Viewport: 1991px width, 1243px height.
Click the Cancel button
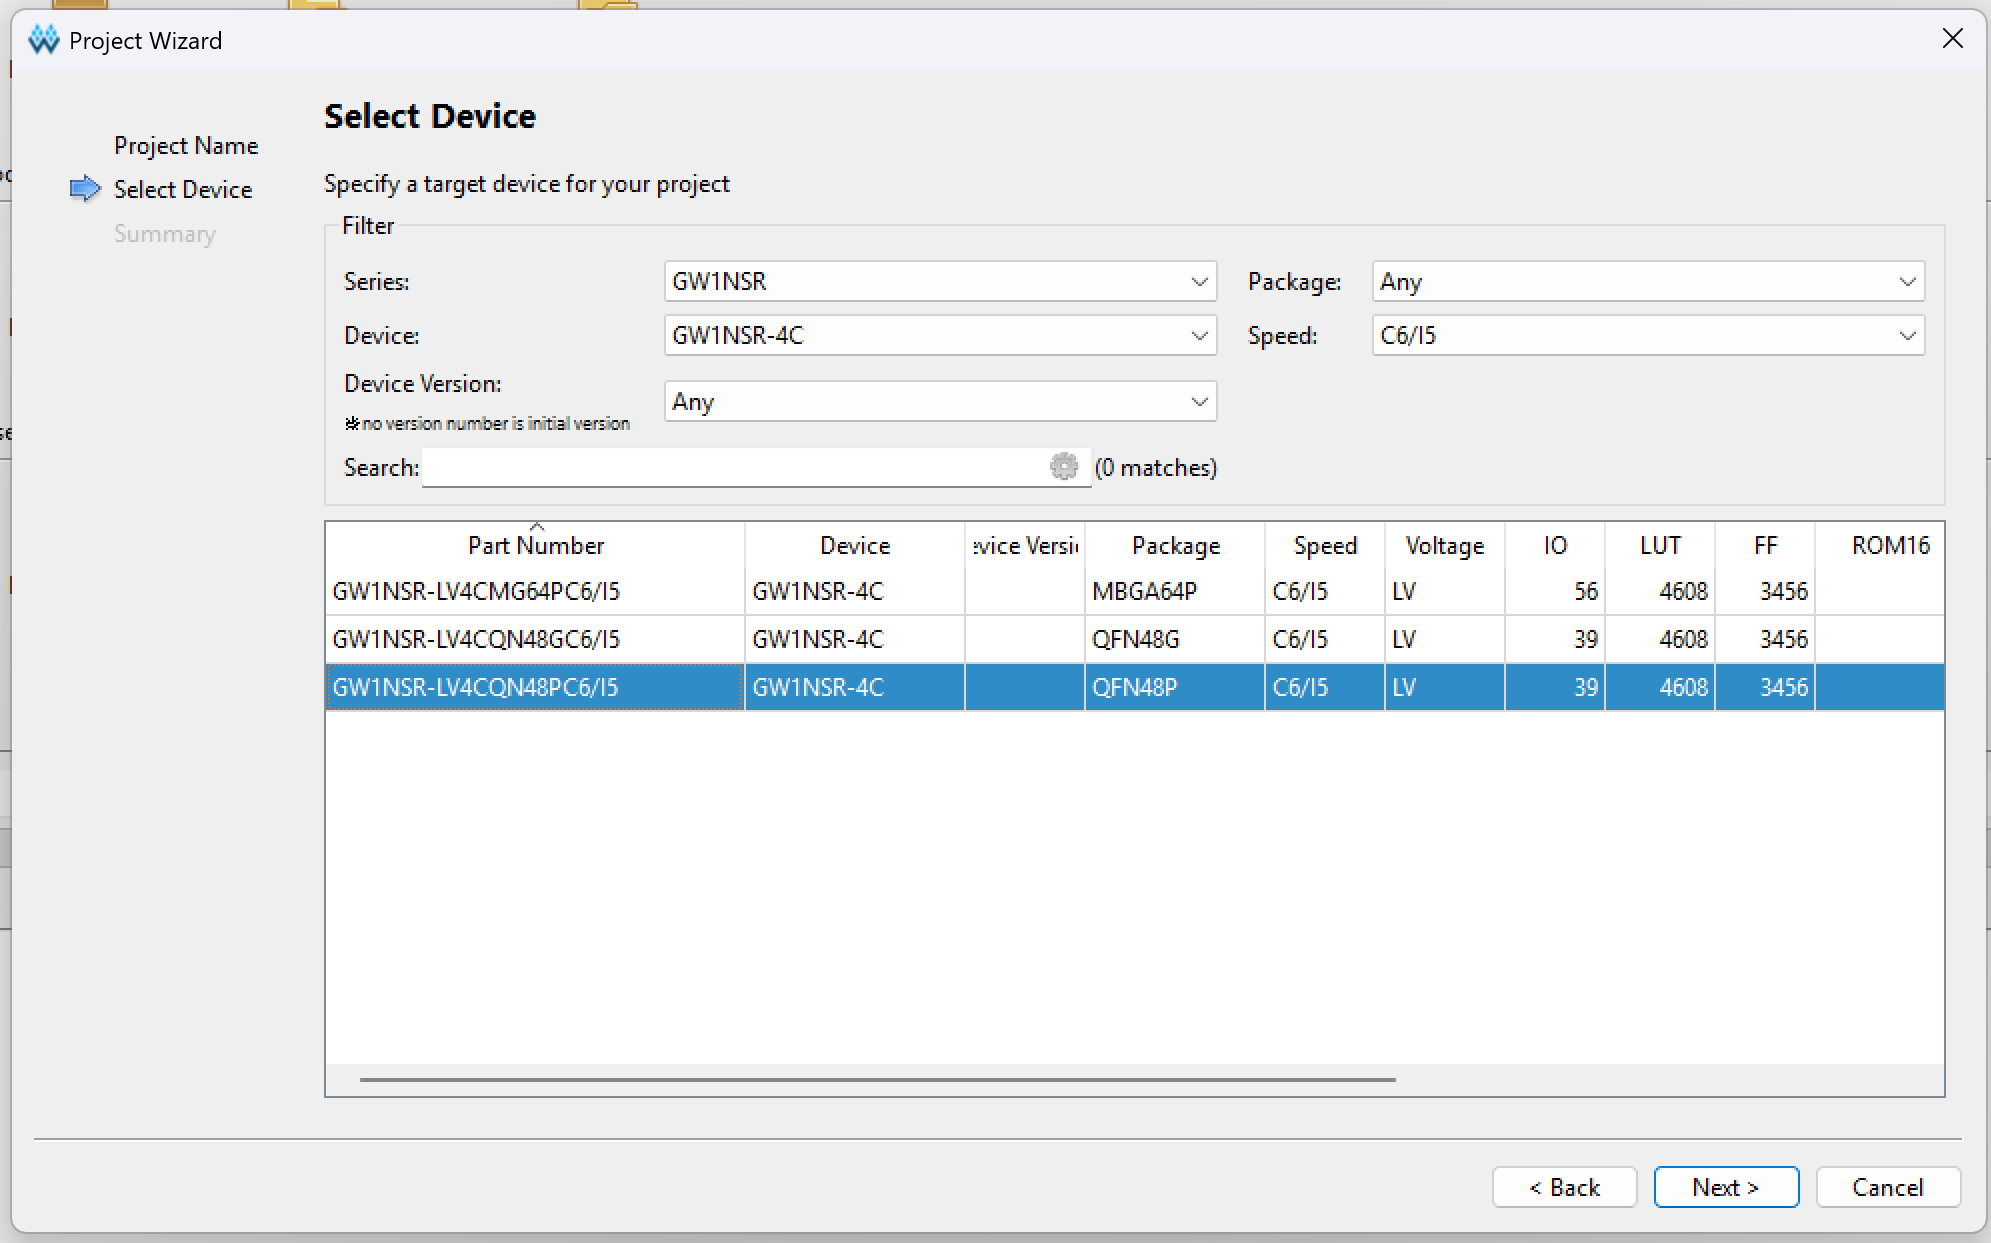tap(1888, 1187)
